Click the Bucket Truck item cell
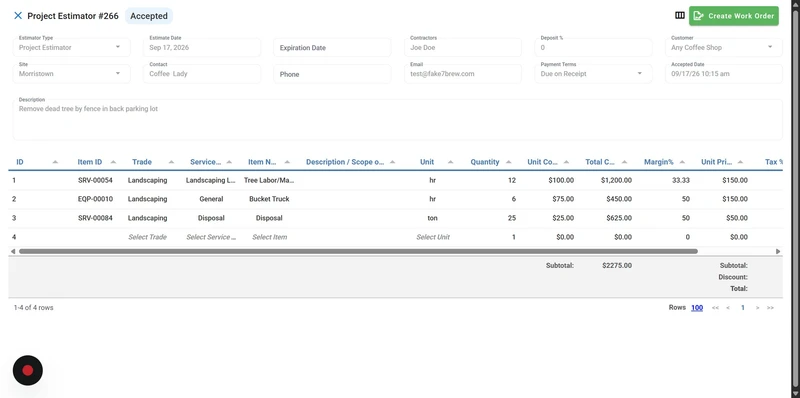800x398 pixels. pyautogui.click(x=269, y=199)
